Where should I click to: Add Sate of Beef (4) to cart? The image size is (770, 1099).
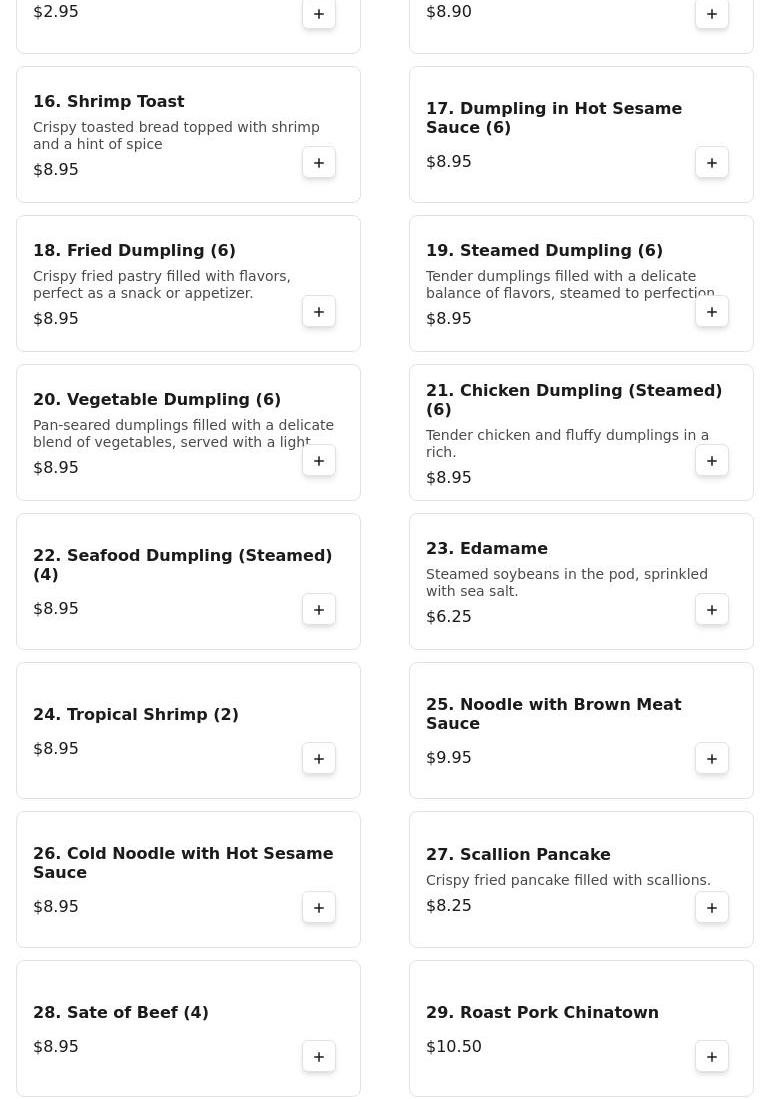coord(319,1057)
